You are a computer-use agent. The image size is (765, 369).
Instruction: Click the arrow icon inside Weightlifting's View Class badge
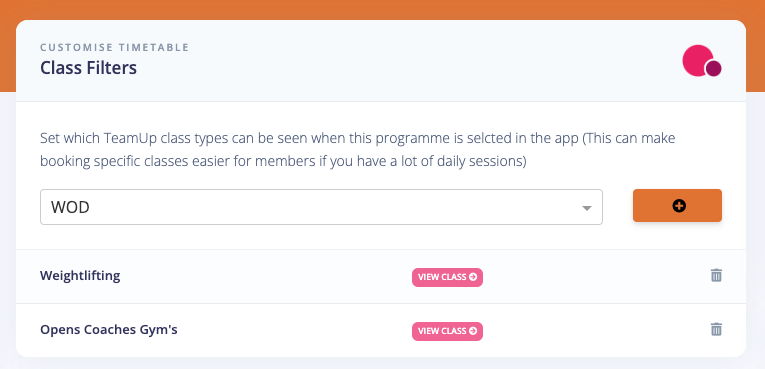pos(473,277)
